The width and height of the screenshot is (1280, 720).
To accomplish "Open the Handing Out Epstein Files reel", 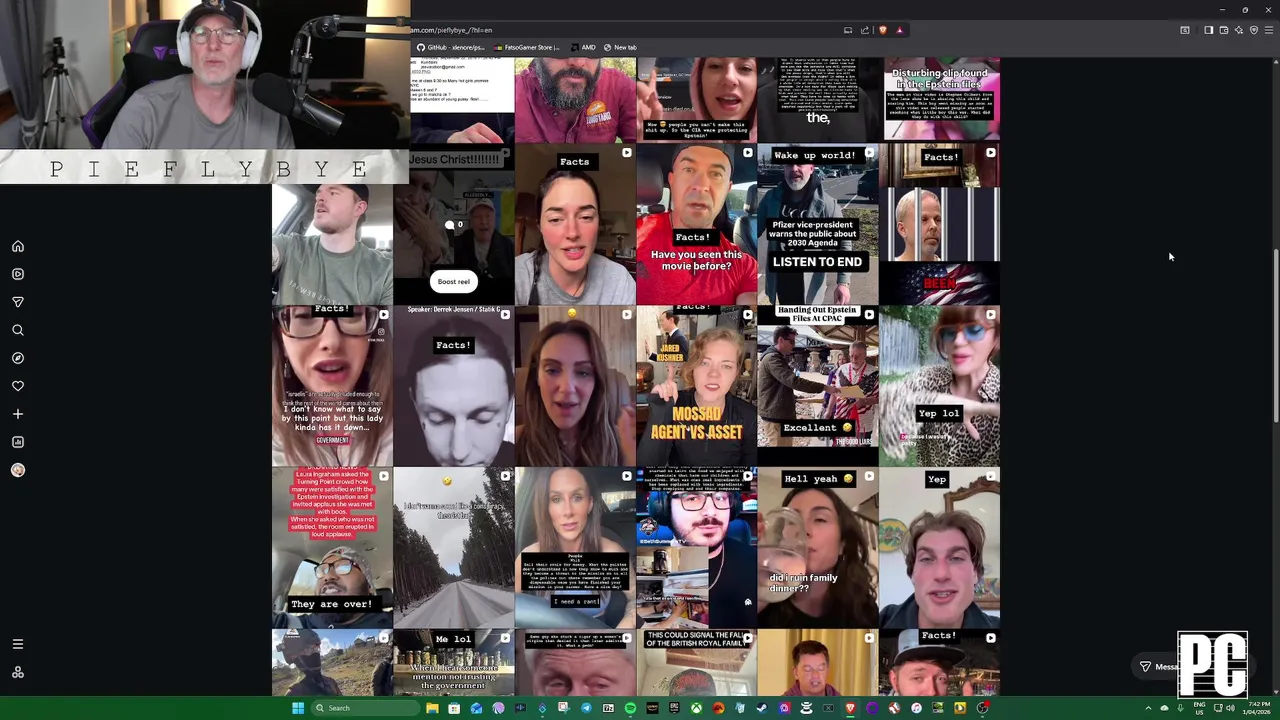I will pos(817,385).
